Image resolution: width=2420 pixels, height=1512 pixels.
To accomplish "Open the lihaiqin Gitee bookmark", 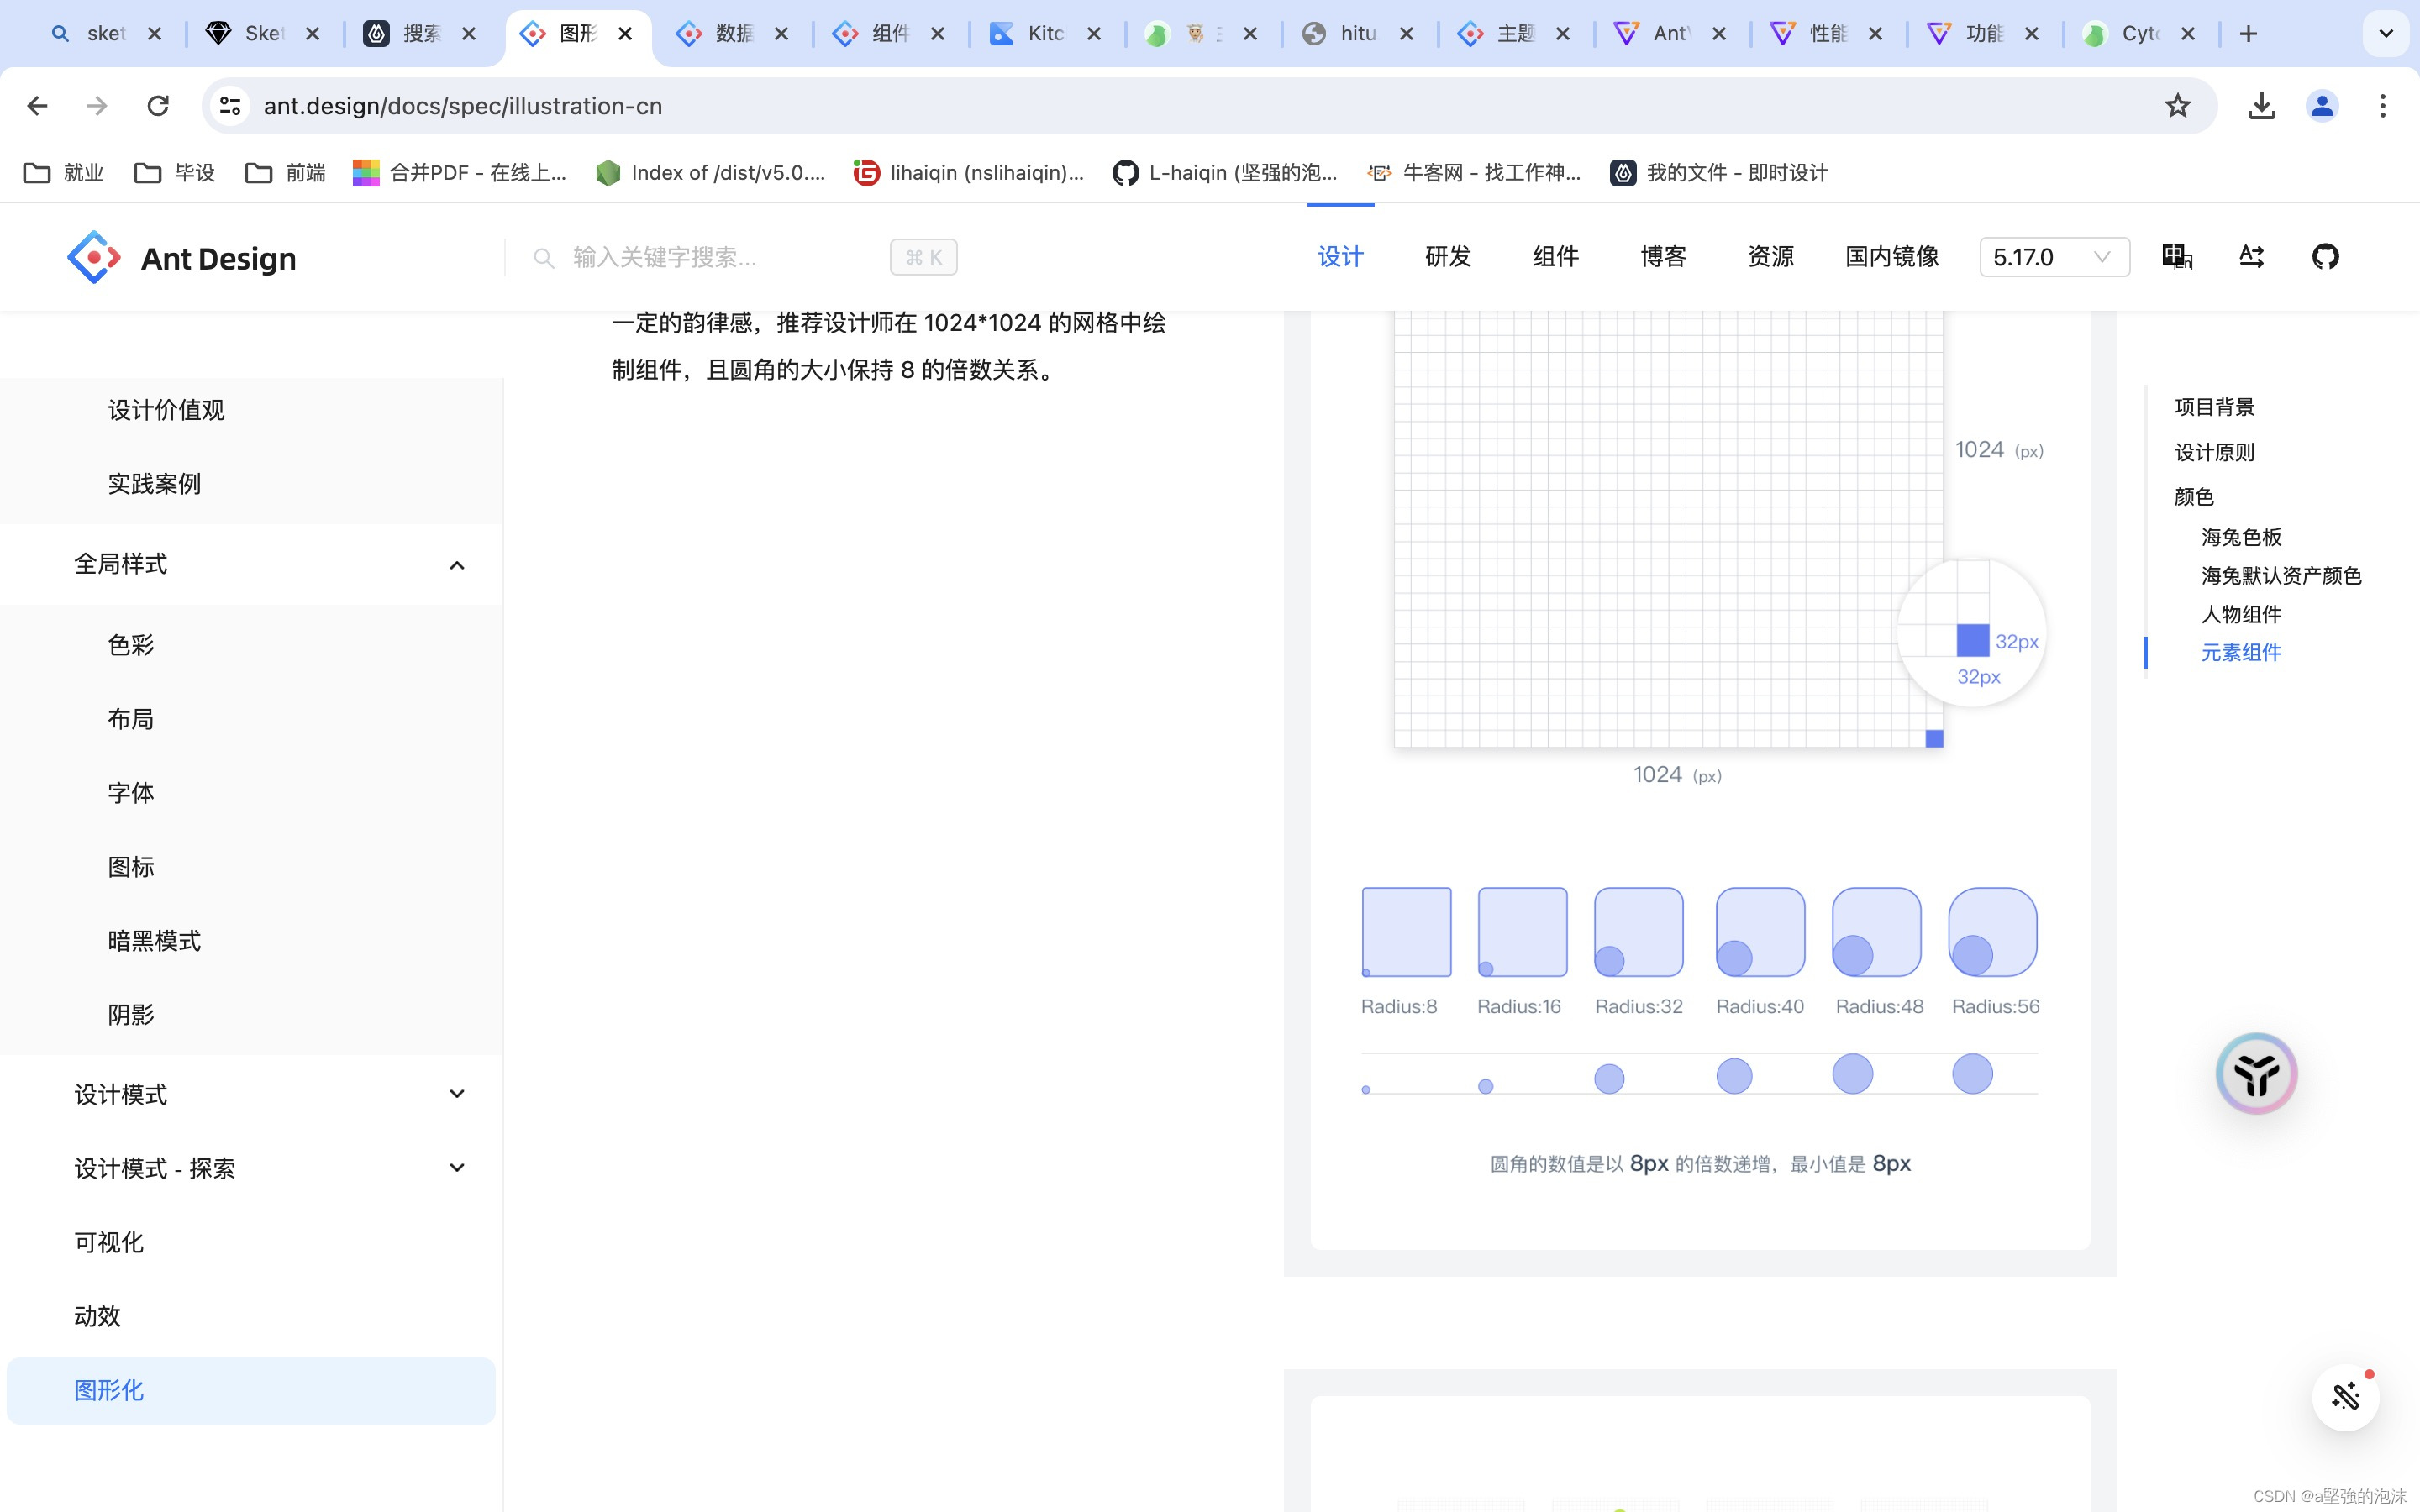I will (969, 172).
